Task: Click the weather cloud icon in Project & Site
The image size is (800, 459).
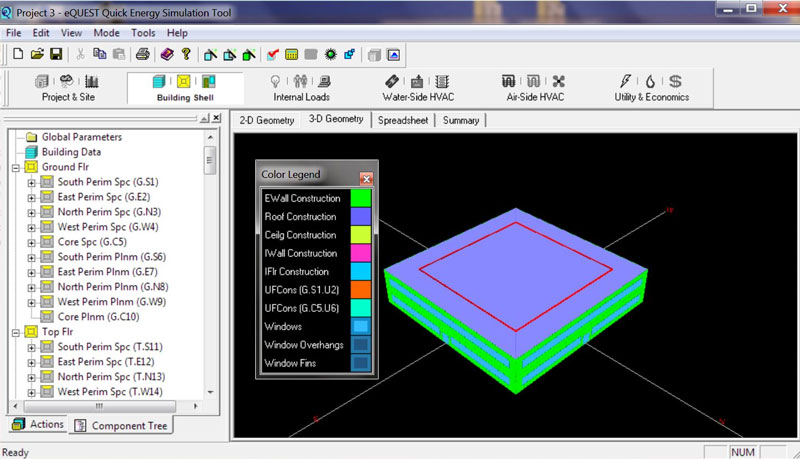Action: coord(66,81)
